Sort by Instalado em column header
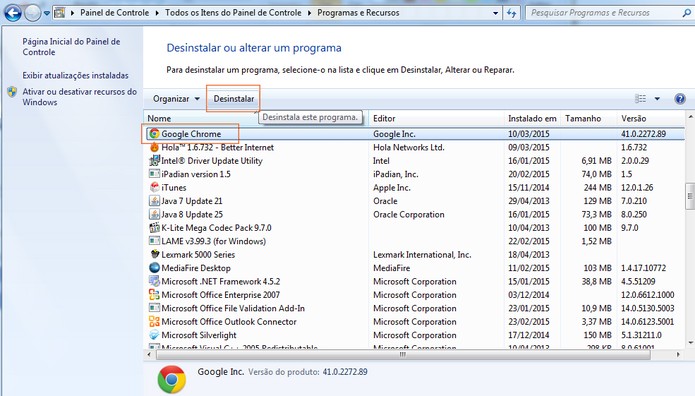This screenshot has height=396, width=695. tap(533, 118)
